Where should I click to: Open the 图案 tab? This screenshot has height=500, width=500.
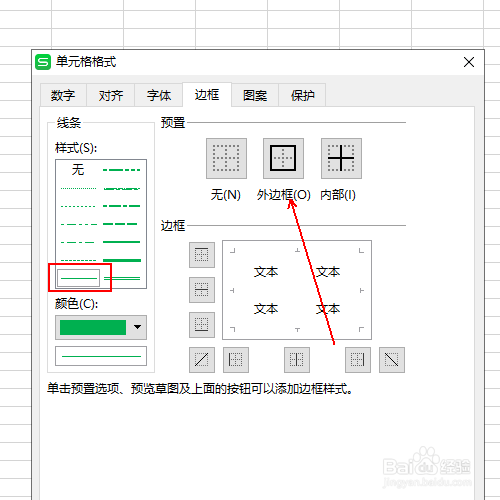pyautogui.click(x=255, y=95)
